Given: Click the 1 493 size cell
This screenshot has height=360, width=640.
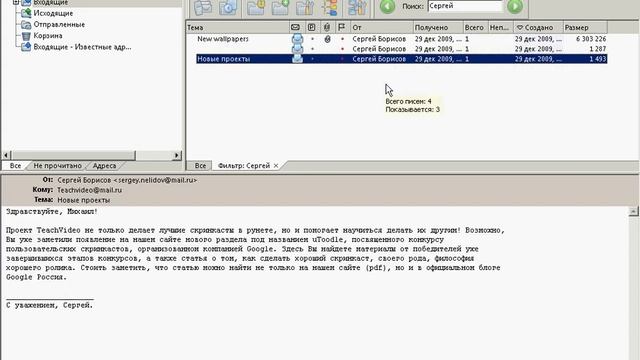Looking at the screenshot, I should (598, 59).
